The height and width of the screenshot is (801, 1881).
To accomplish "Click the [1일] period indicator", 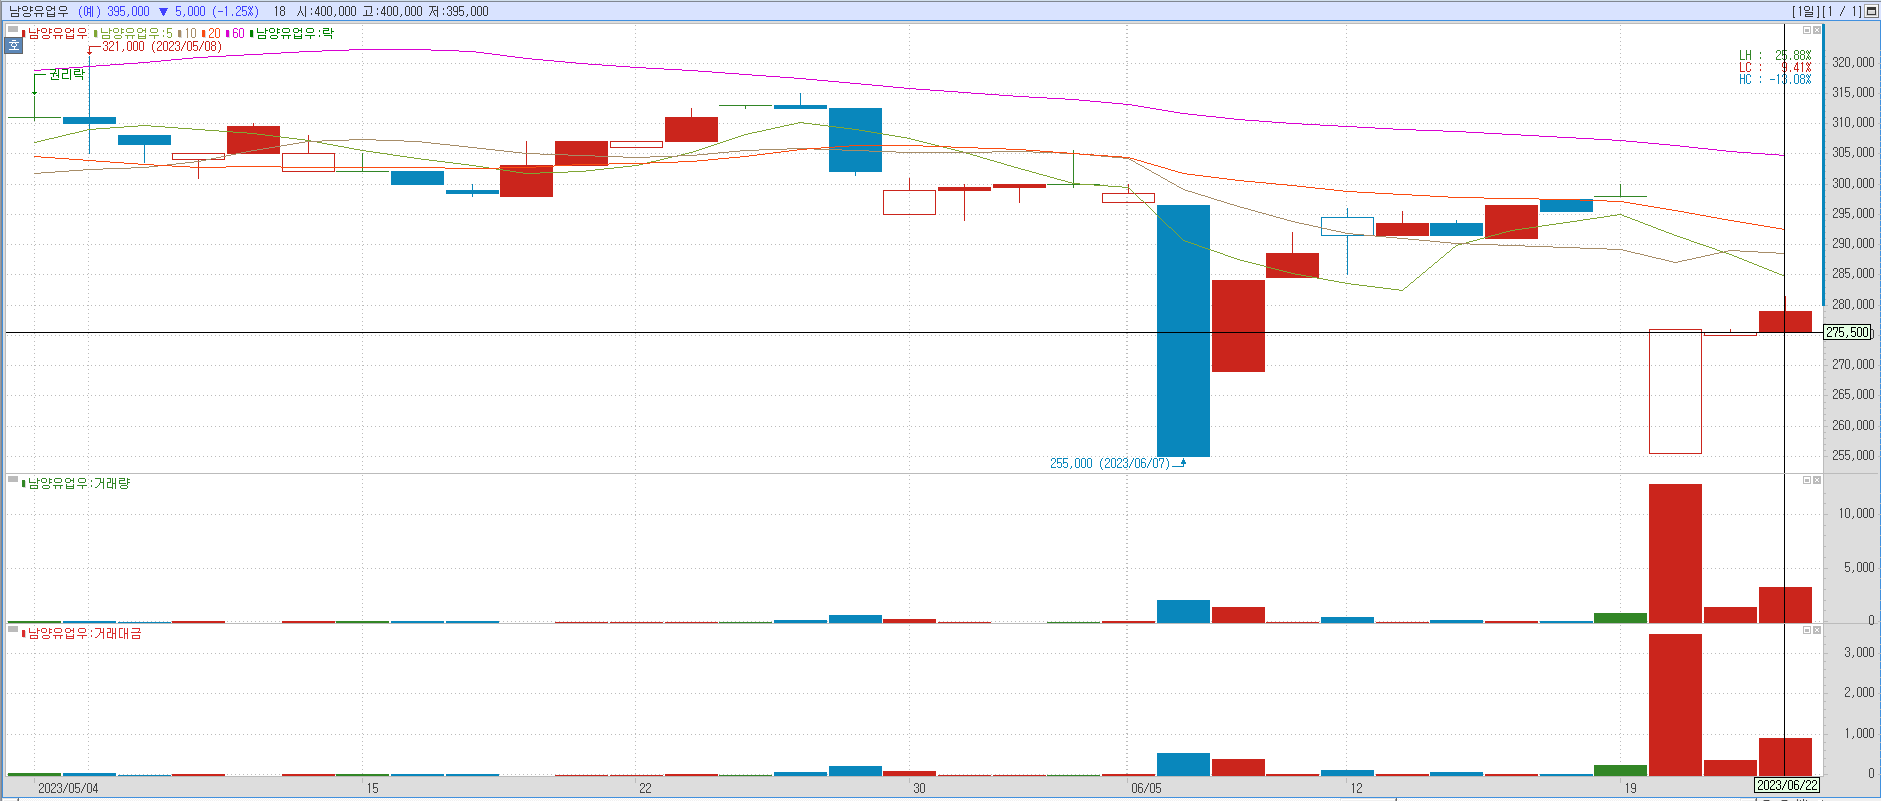I will coord(1805,11).
